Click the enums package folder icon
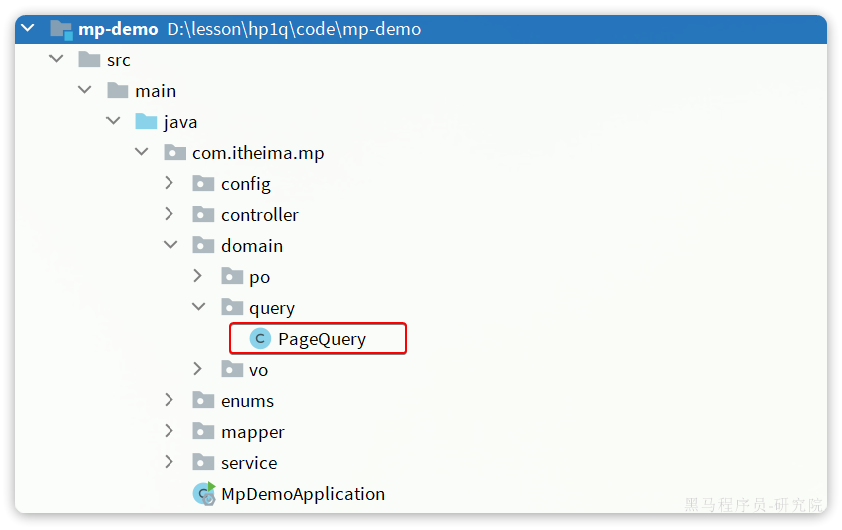Image resolution: width=842 pixels, height=530 pixels. click(x=204, y=401)
